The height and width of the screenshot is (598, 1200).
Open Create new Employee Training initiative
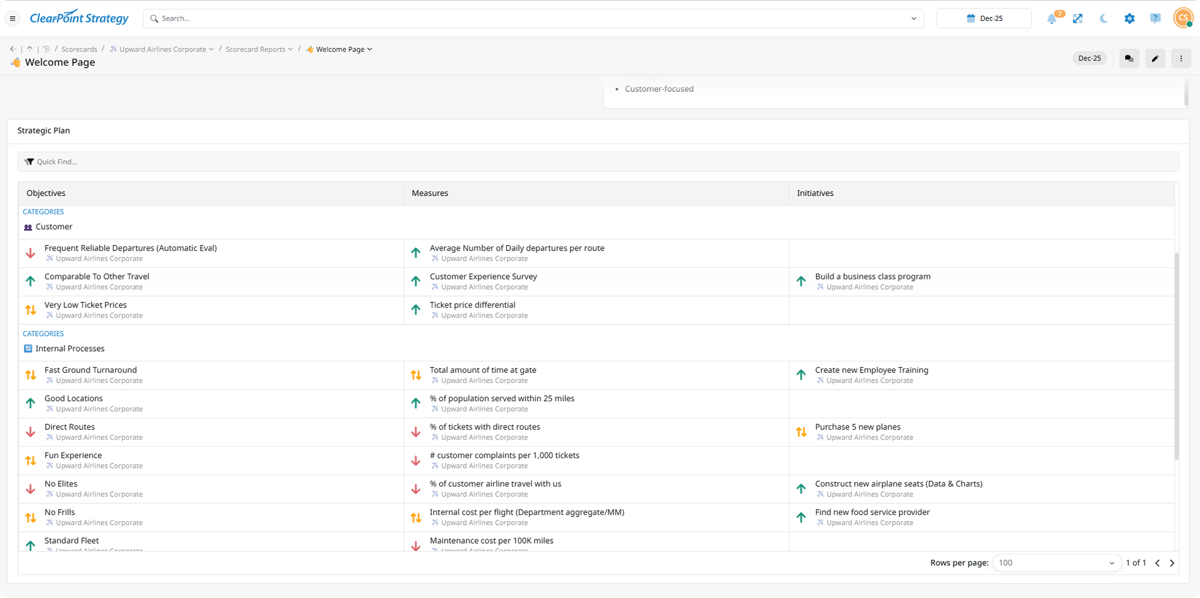pos(872,370)
